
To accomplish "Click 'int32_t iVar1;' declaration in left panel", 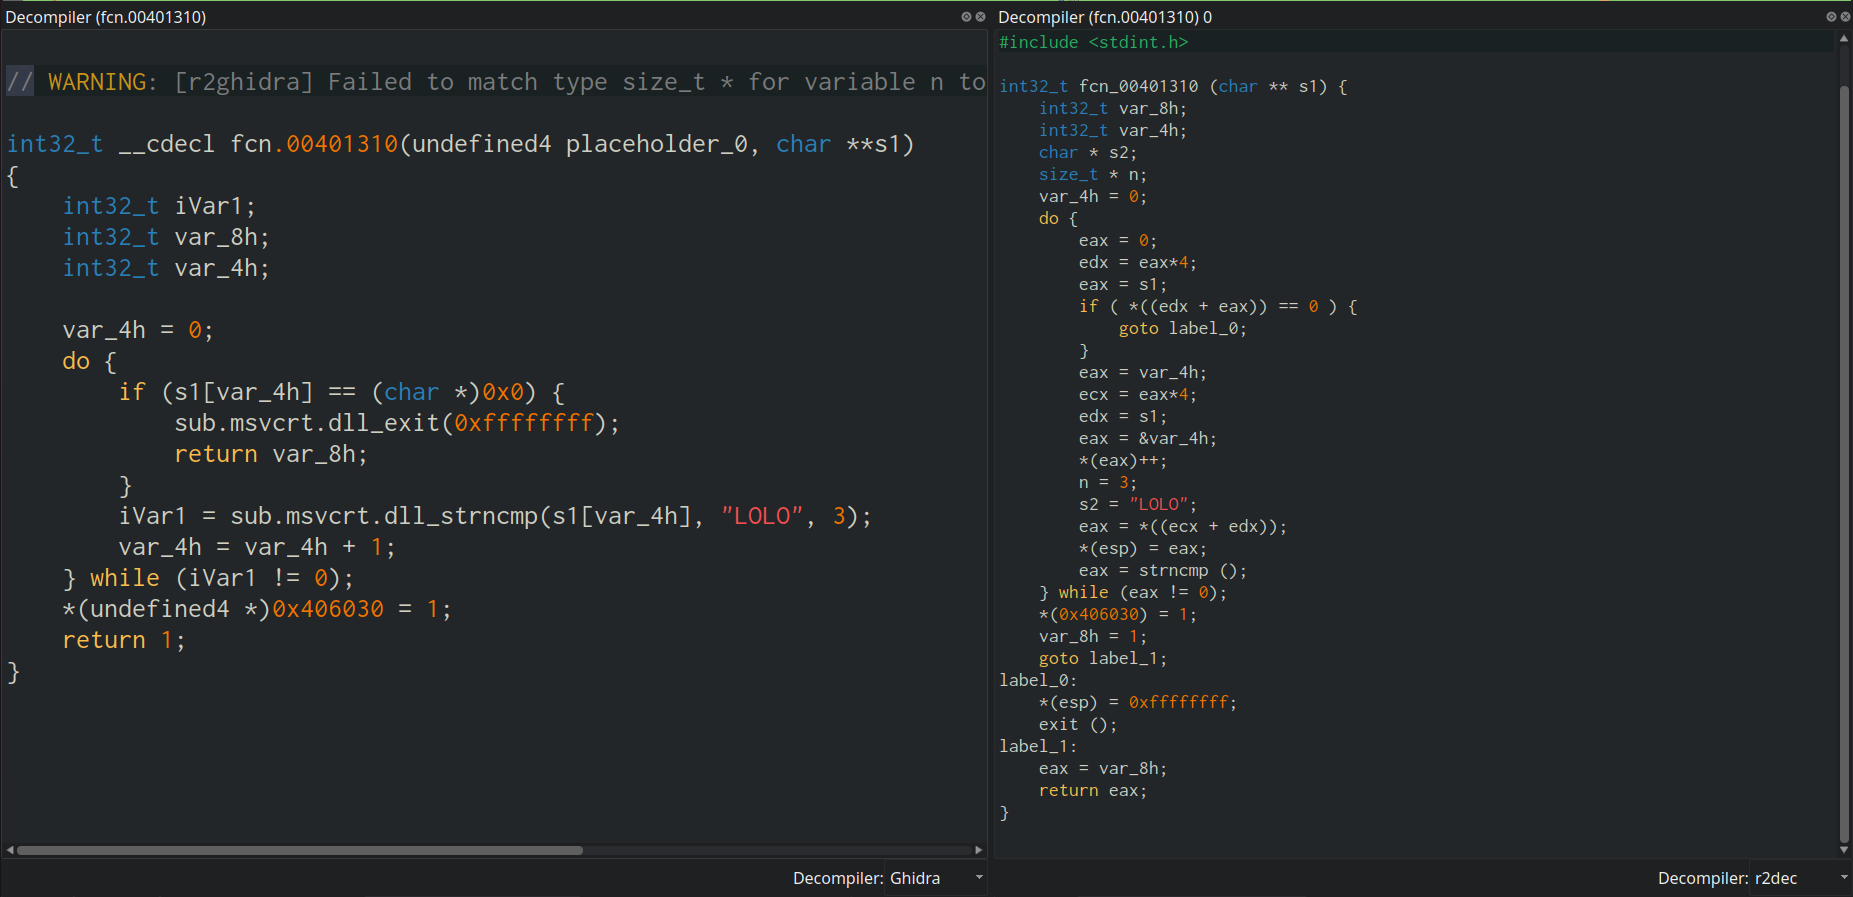I will pos(160,206).
